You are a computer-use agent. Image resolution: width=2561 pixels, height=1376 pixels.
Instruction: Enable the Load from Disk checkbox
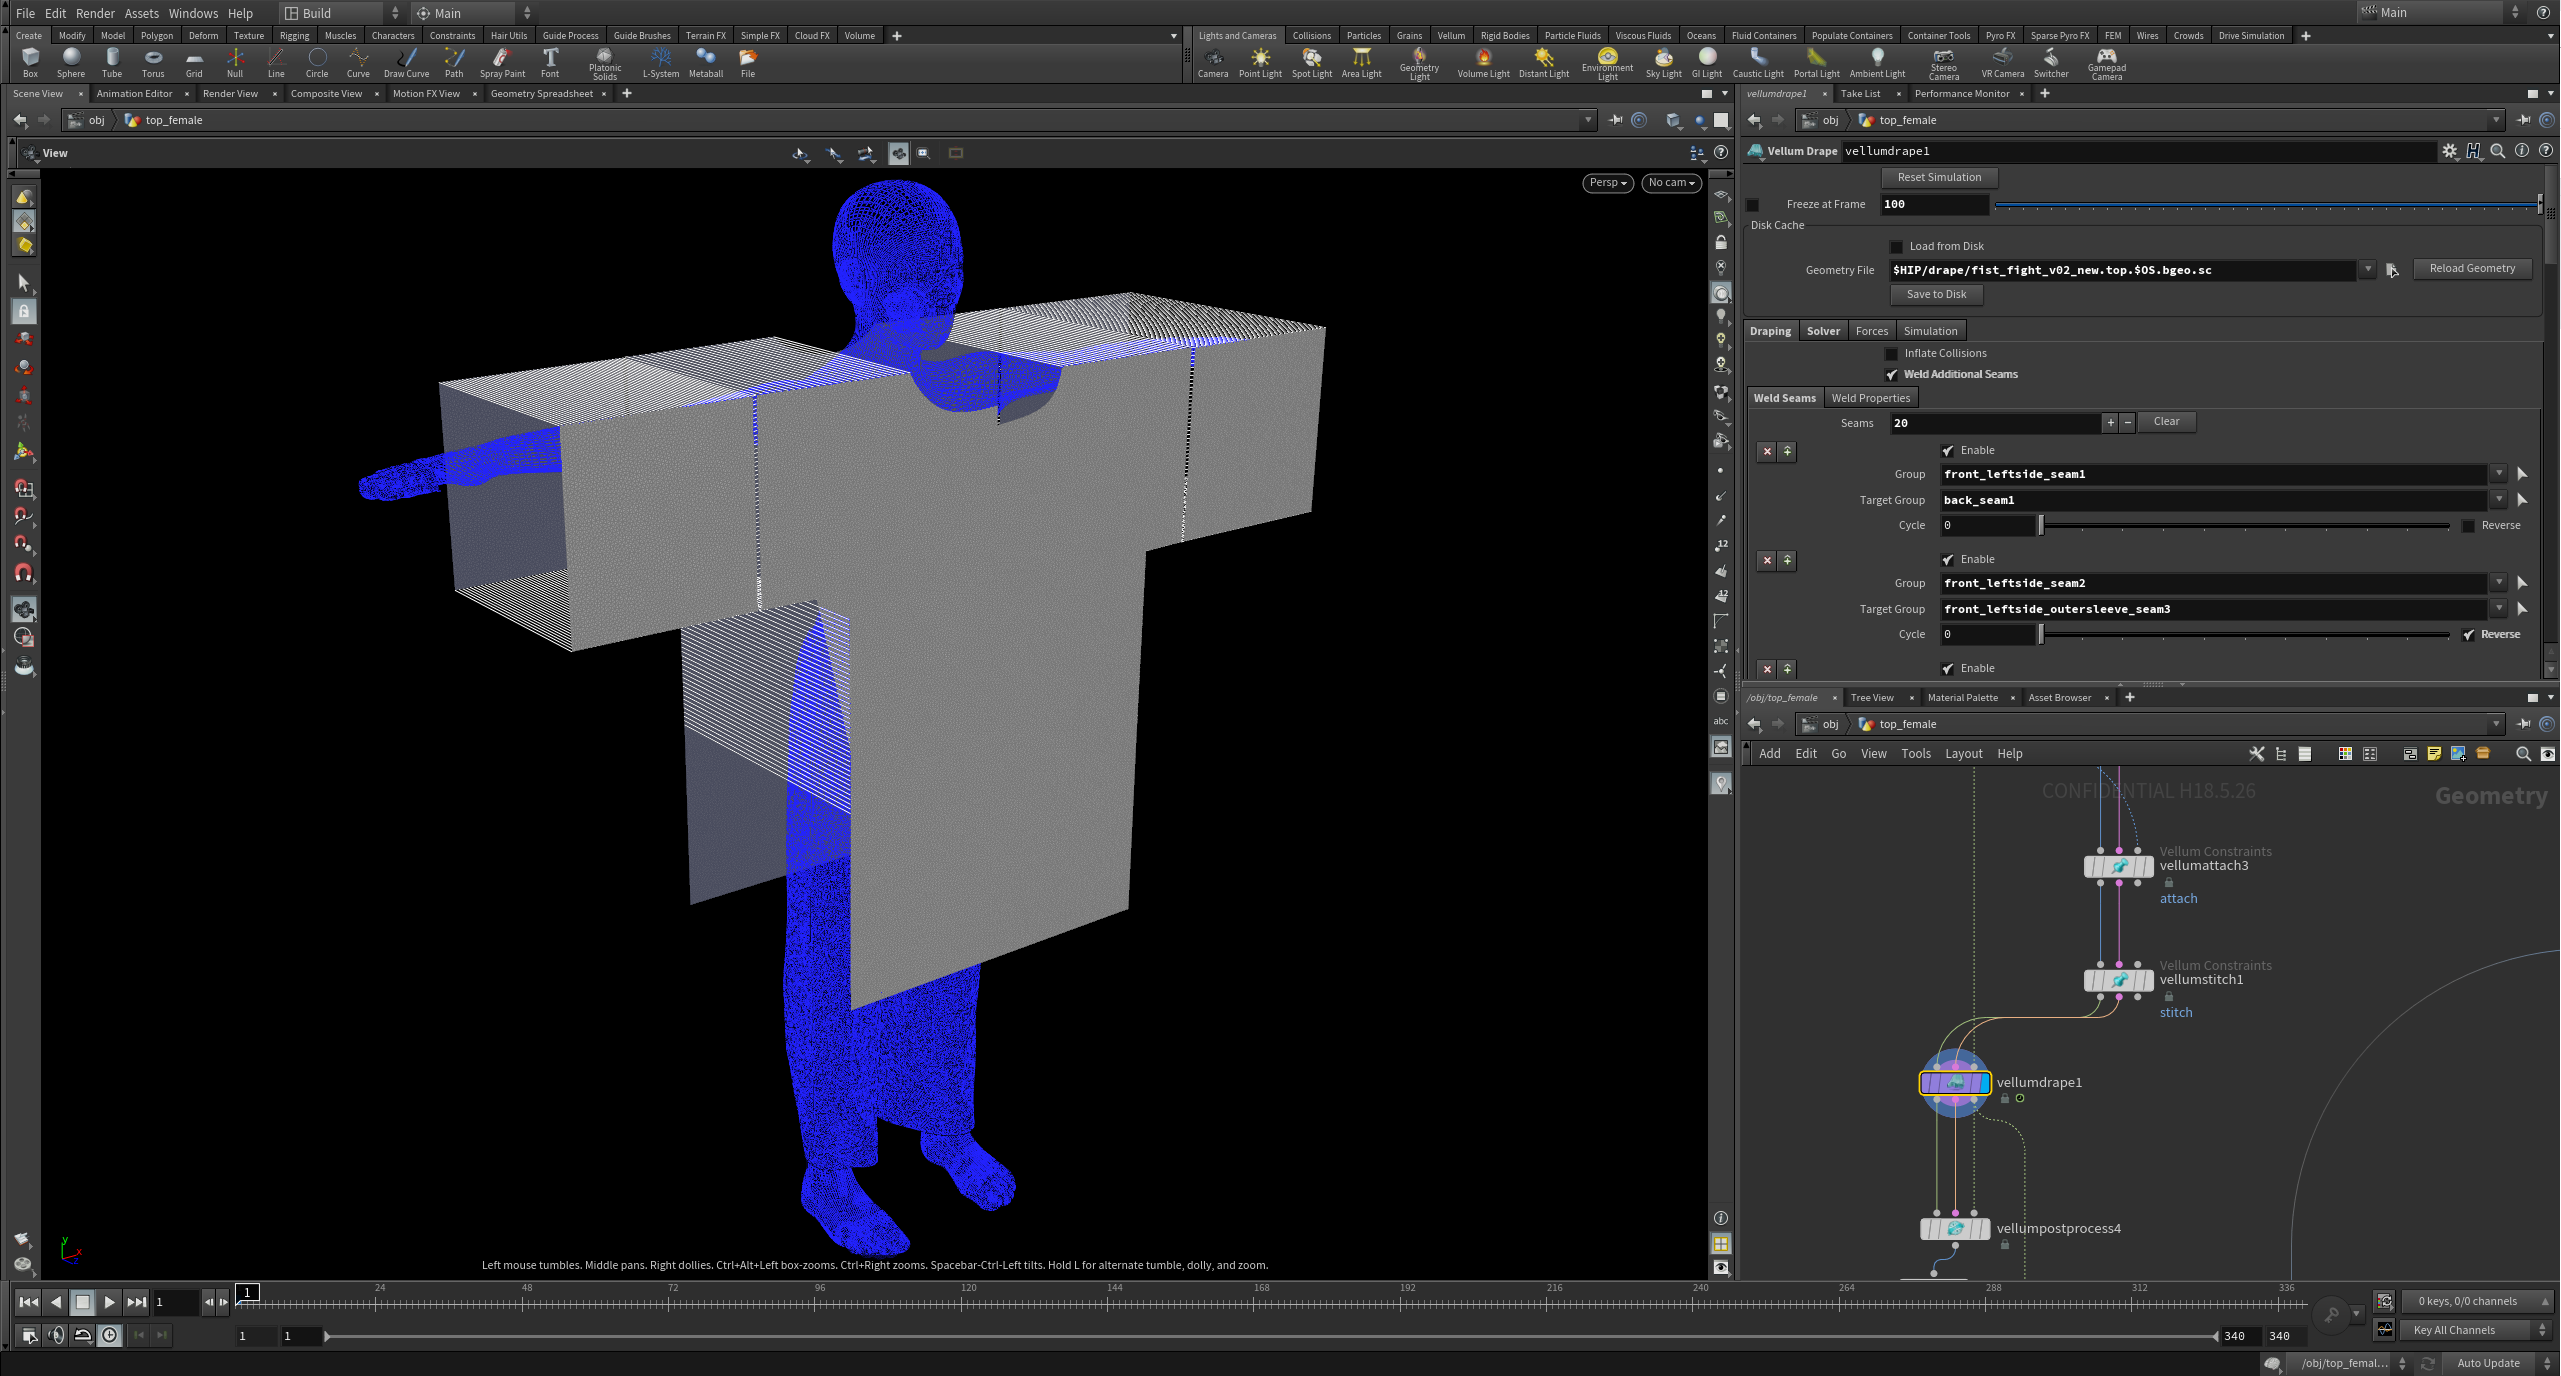[1897, 245]
